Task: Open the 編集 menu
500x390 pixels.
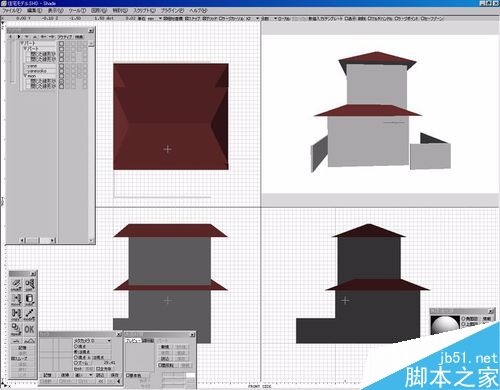Action: 34,11
